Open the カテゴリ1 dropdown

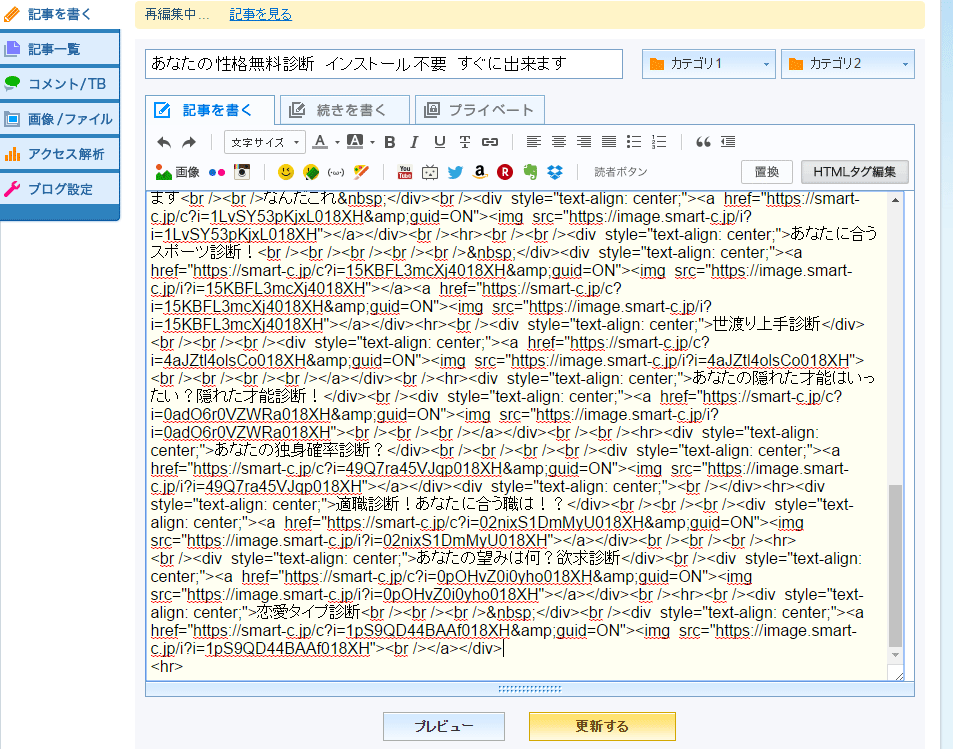click(x=708, y=65)
